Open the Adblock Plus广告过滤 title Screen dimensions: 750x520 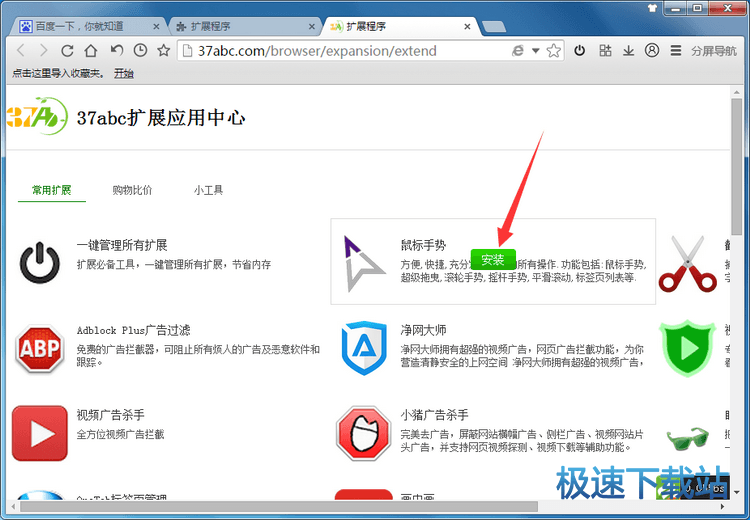(133, 330)
